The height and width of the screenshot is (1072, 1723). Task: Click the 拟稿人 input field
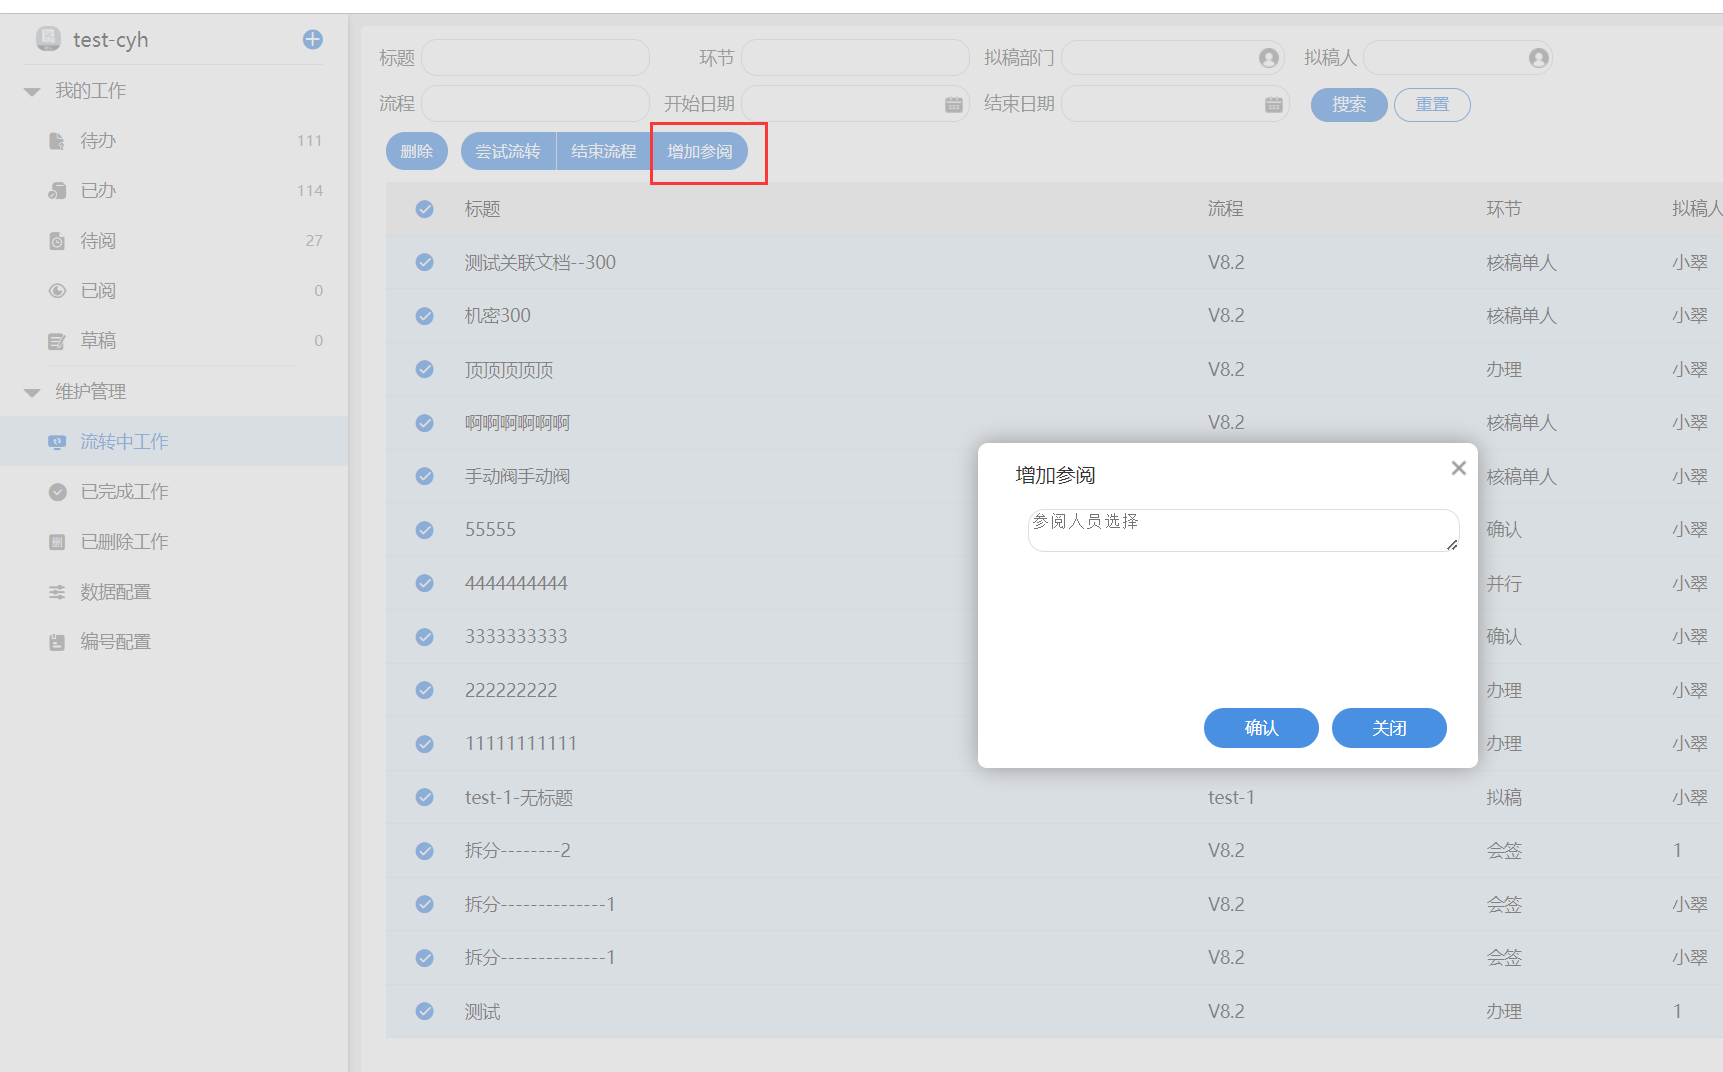pyautogui.click(x=1458, y=58)
